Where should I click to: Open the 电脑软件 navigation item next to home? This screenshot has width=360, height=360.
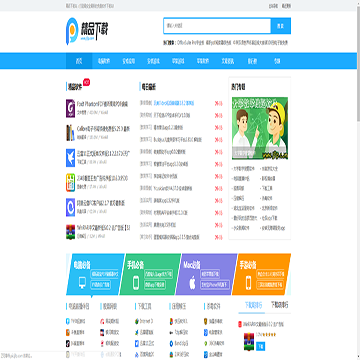[x=104, y=61]
